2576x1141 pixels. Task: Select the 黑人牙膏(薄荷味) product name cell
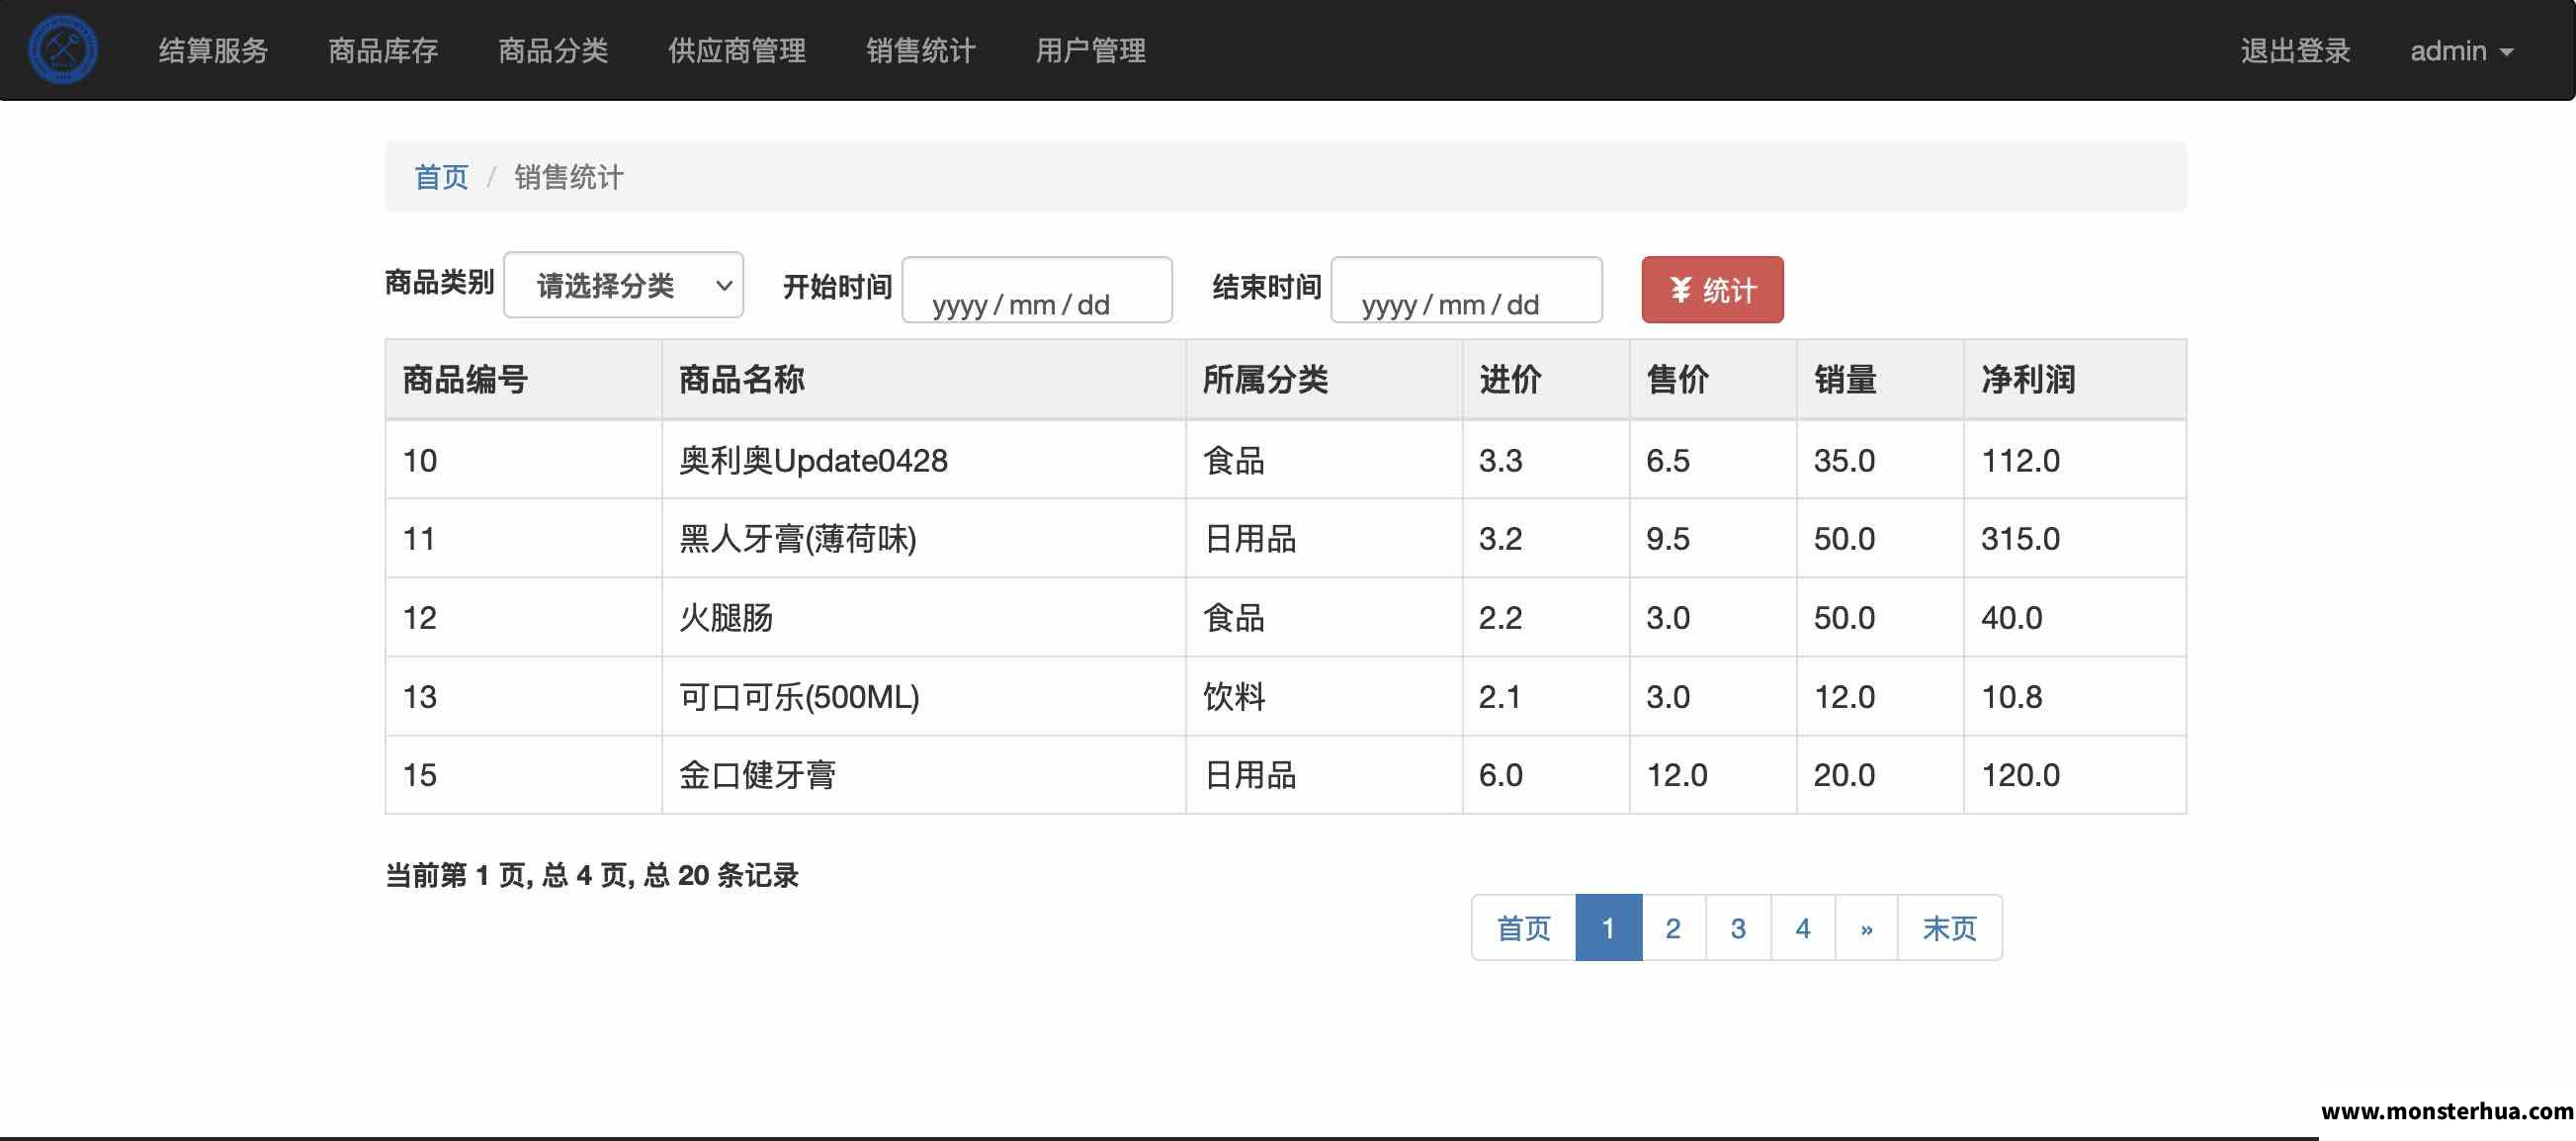click(923, 539)
